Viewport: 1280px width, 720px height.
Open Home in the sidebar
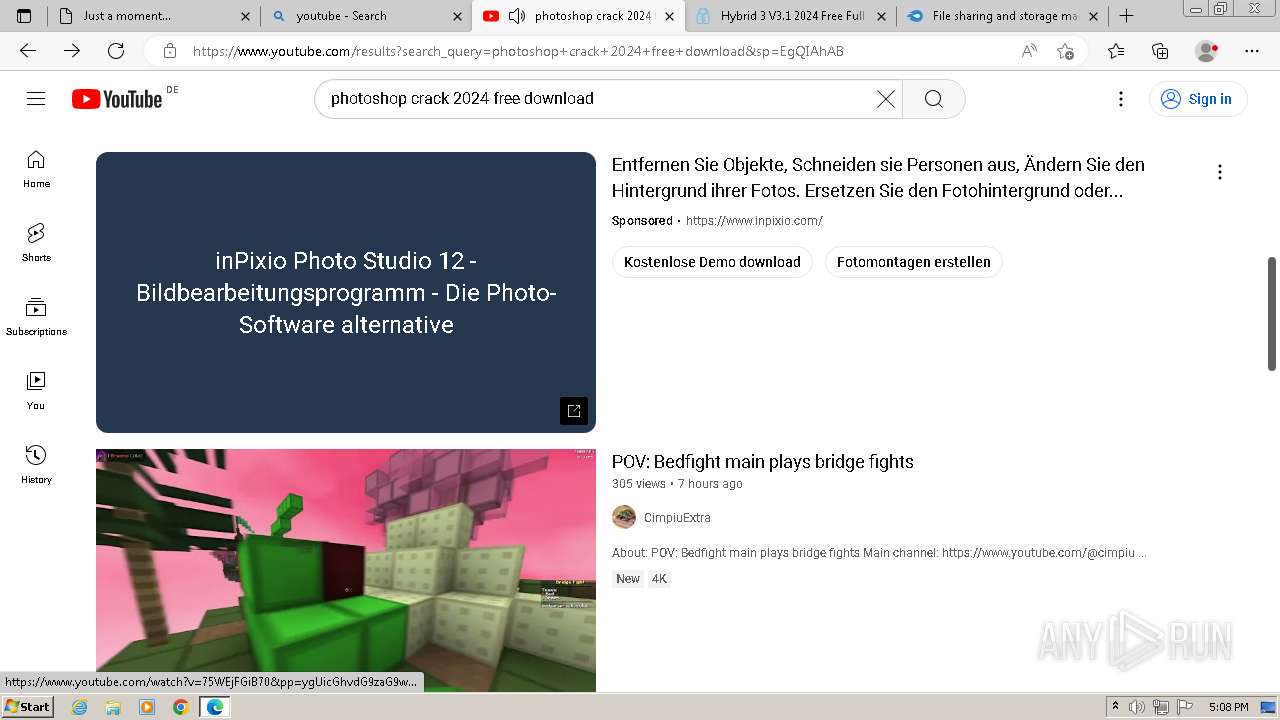click(x=36, y=169)
